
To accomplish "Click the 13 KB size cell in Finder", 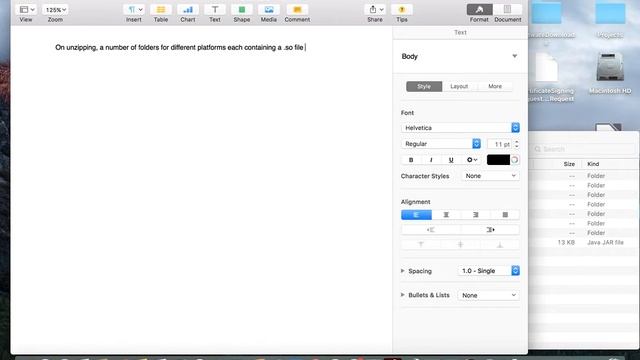I will click(x=566, y=242).
